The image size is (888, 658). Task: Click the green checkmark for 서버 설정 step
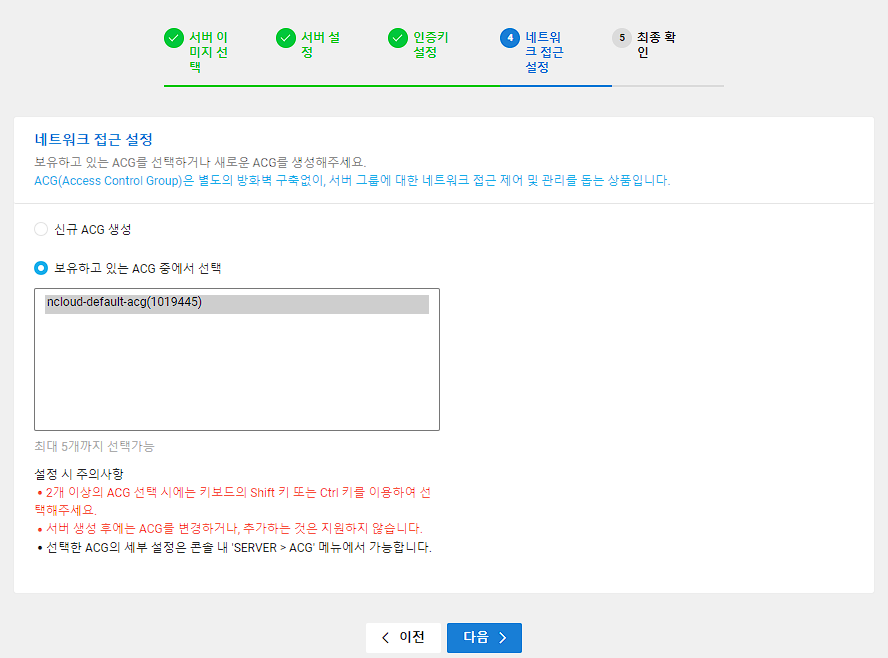coord(285,39)
